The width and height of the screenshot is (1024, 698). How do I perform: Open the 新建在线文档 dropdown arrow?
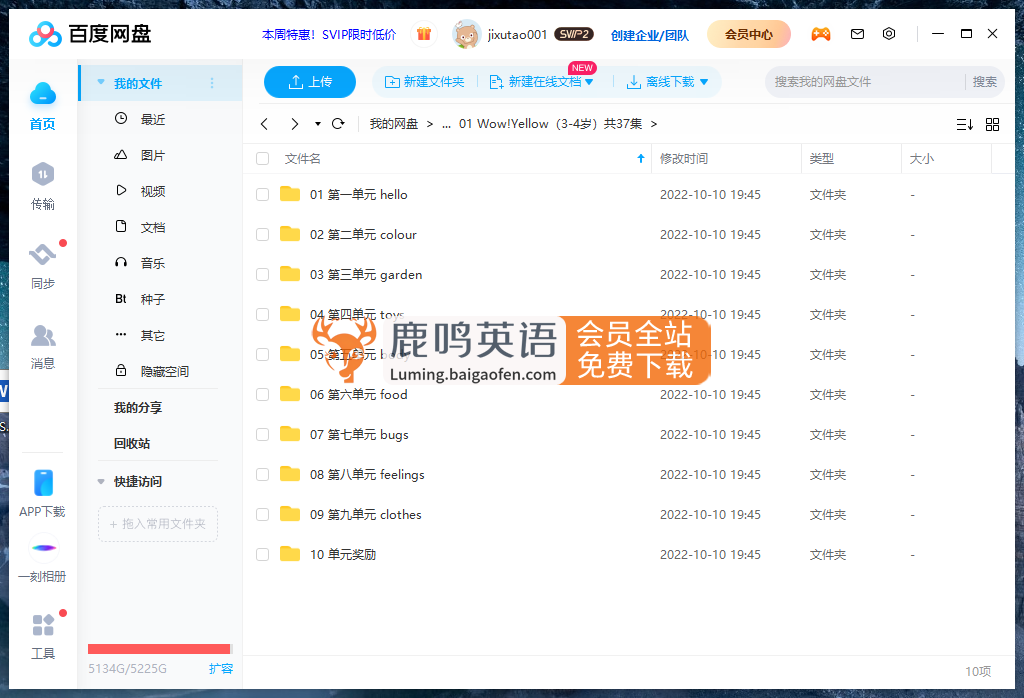(591, 82)
